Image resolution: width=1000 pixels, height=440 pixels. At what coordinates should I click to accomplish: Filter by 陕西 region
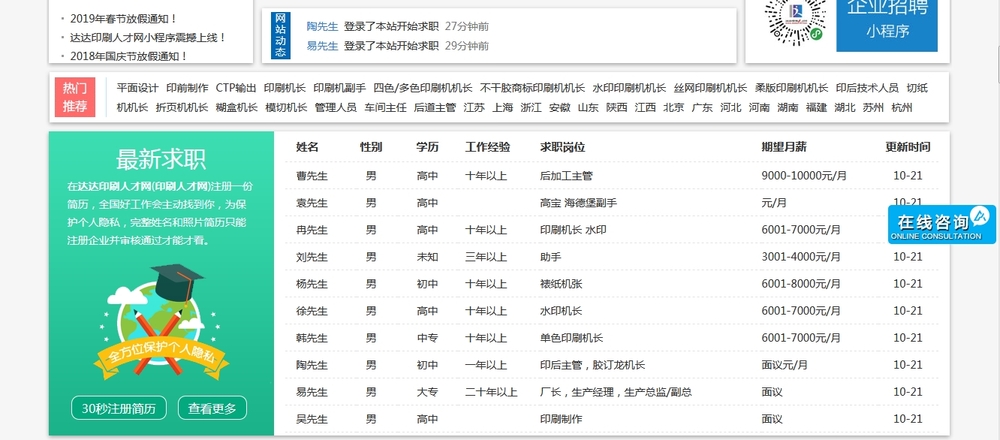tap(617, 107)
